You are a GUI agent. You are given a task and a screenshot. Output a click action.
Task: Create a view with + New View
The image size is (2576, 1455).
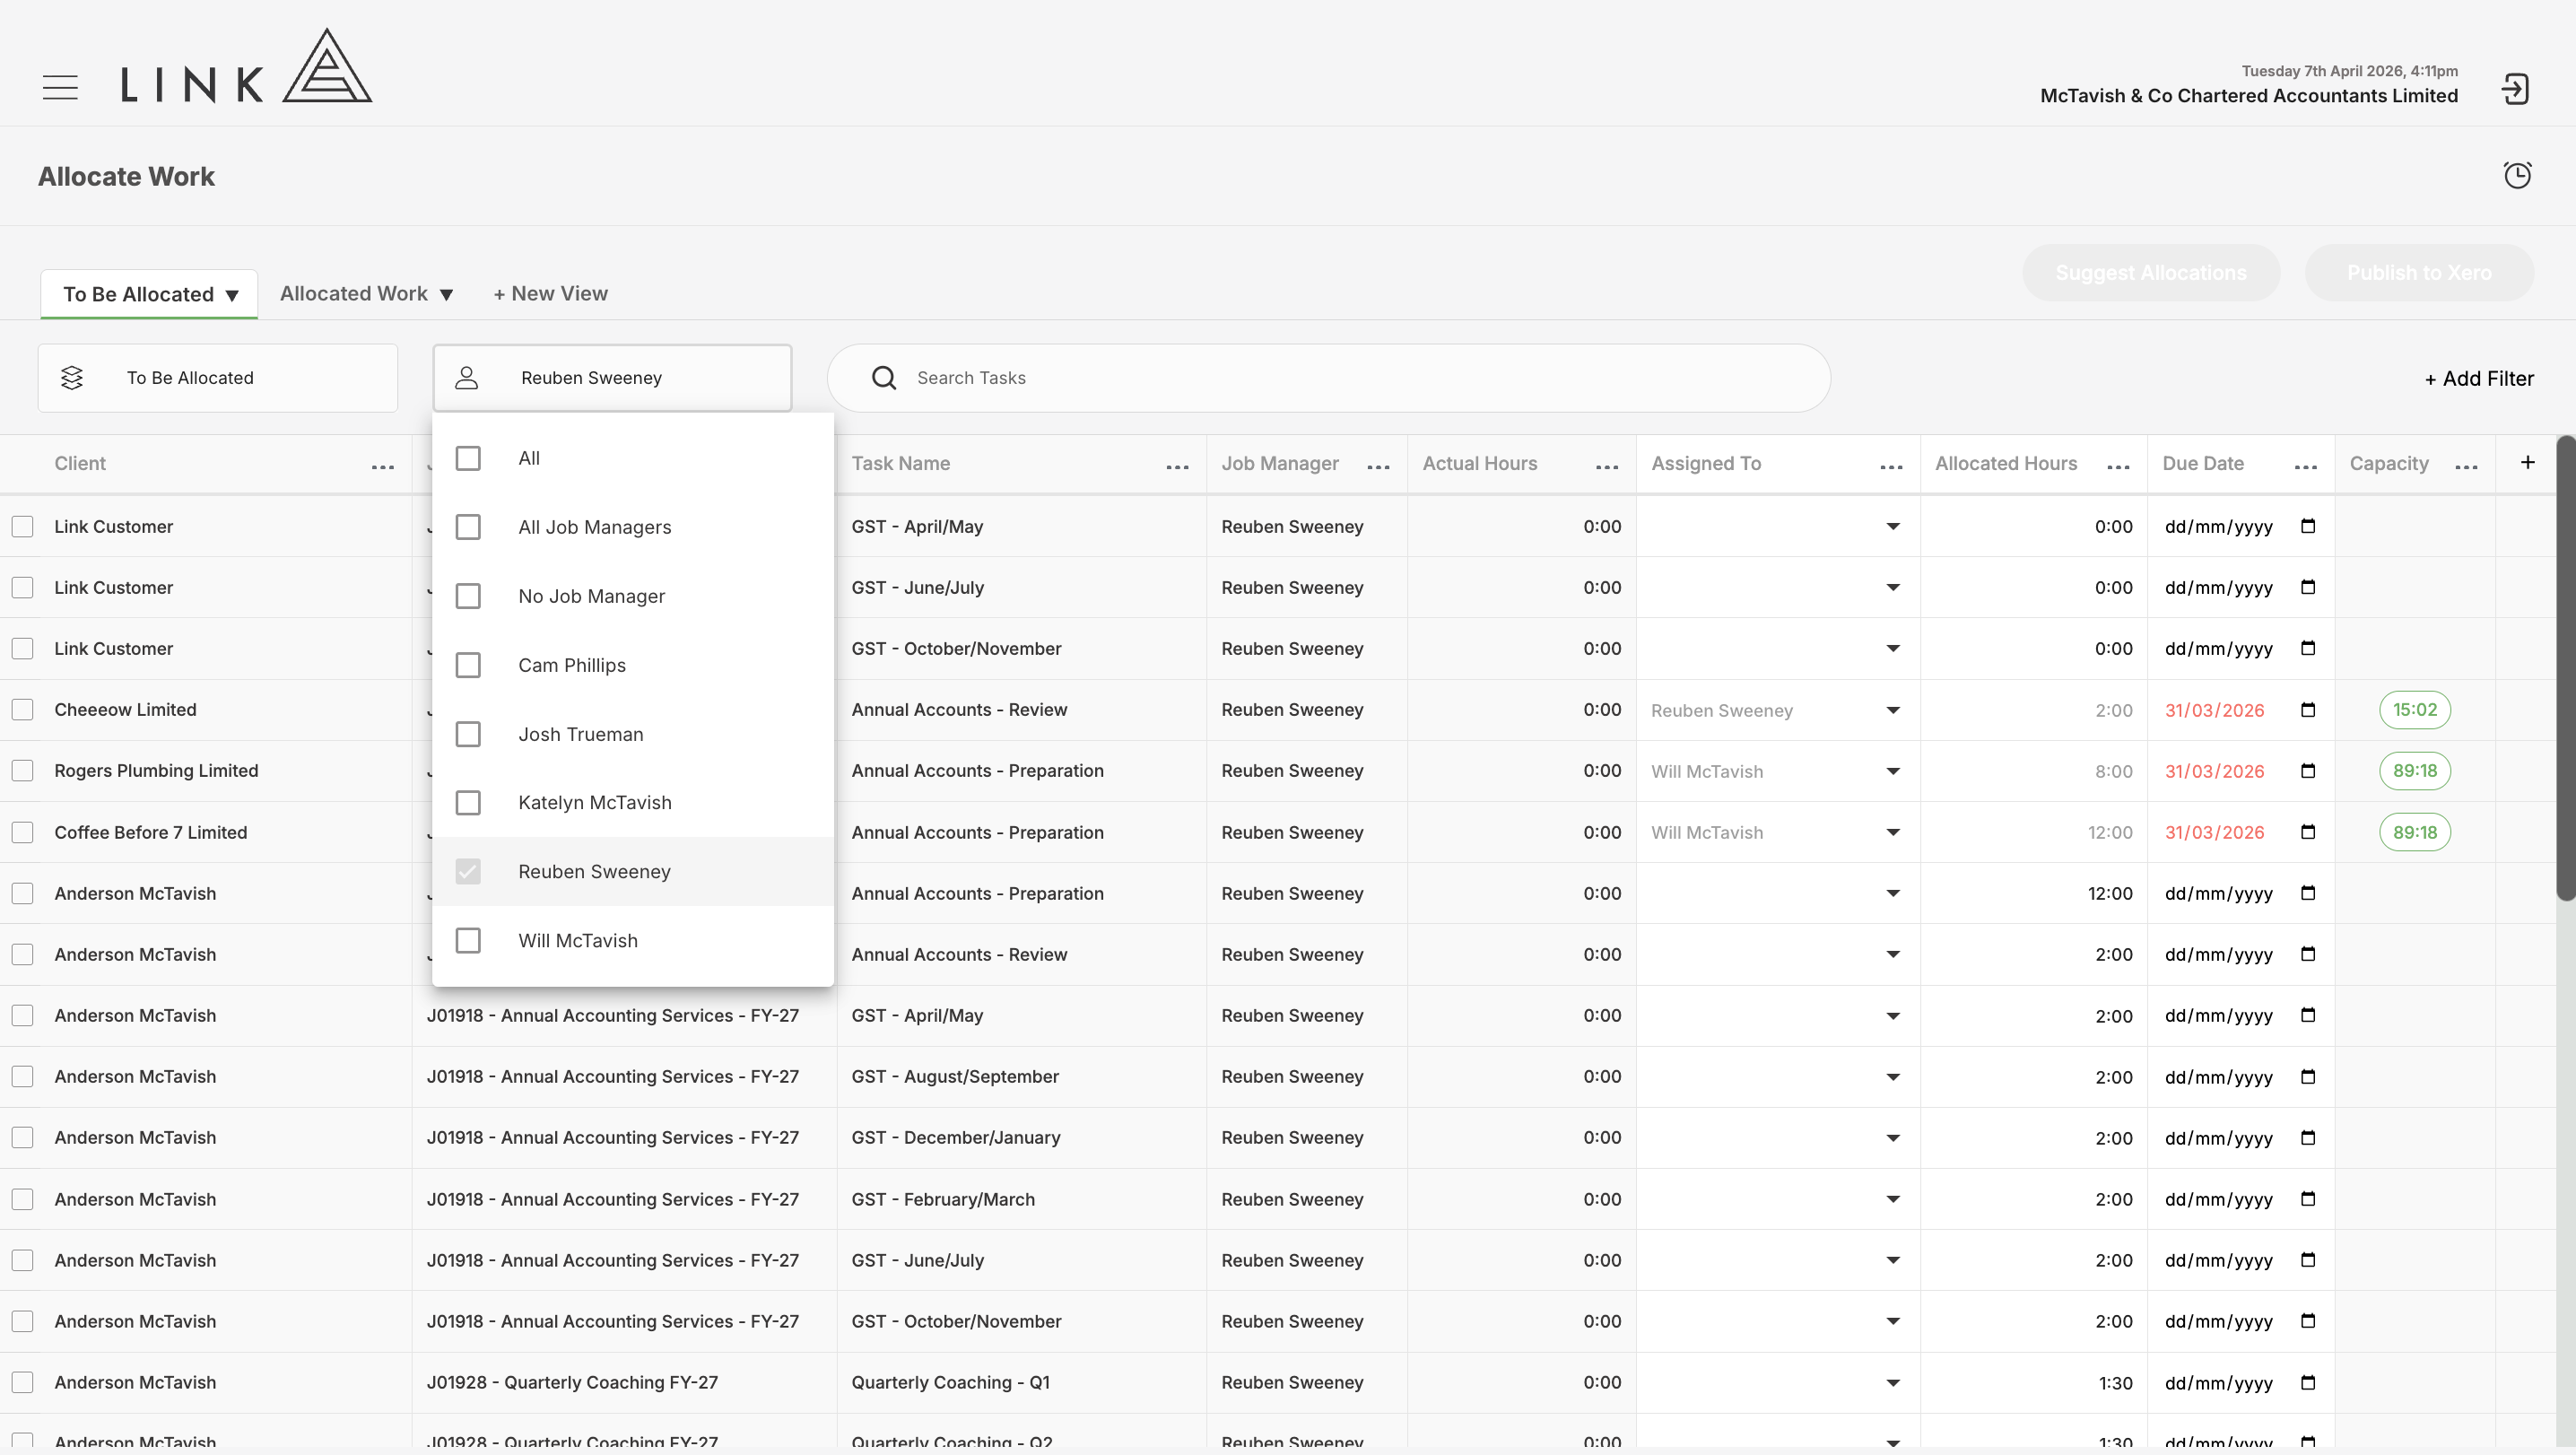click(550, 294)
